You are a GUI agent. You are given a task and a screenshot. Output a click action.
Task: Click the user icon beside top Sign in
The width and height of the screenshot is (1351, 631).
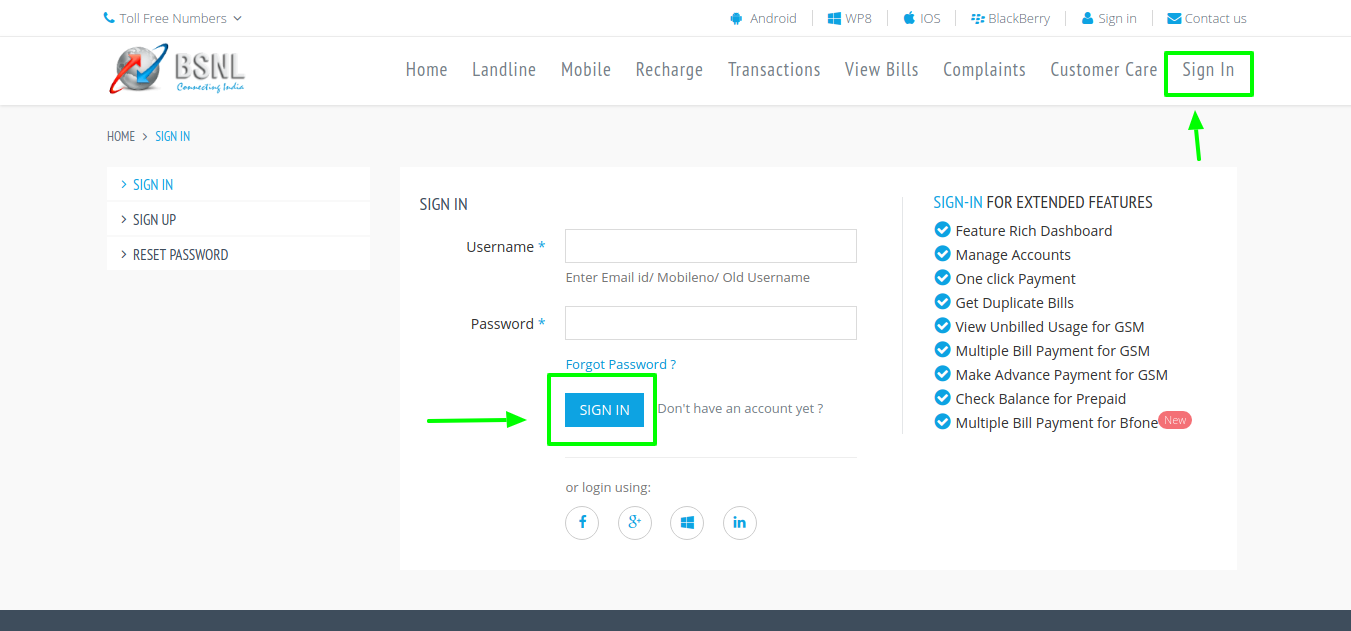tap(1088, 18)
